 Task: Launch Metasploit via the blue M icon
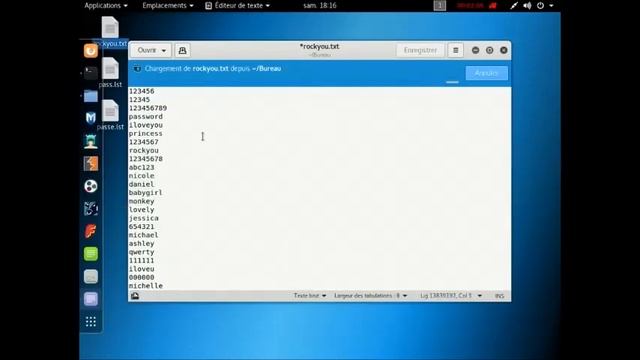(x=91, y=118)
